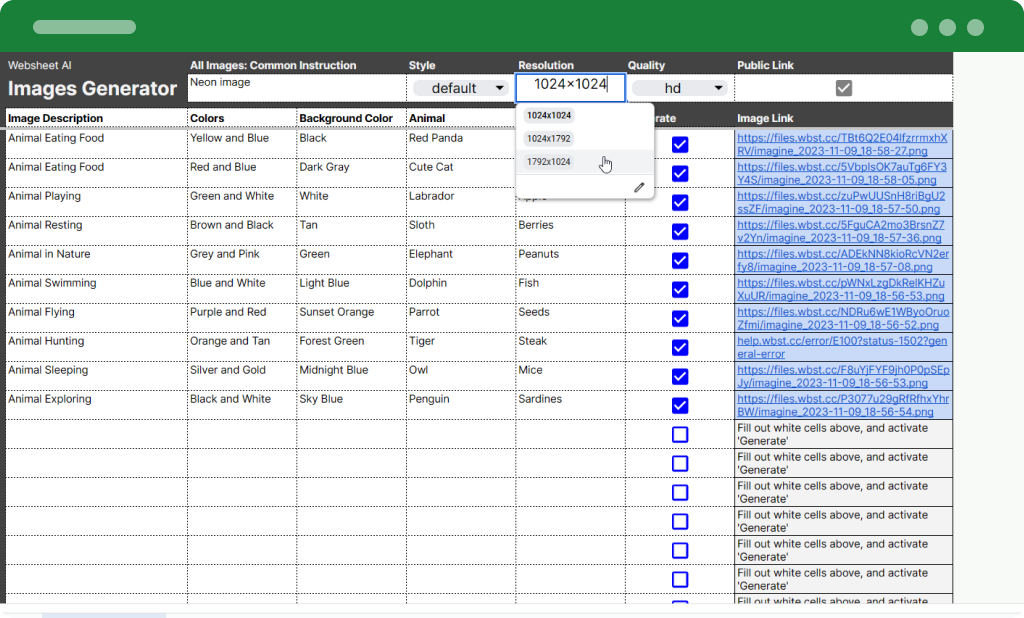Choose the 1024x1792 resolution option

[x=549, y=138]
